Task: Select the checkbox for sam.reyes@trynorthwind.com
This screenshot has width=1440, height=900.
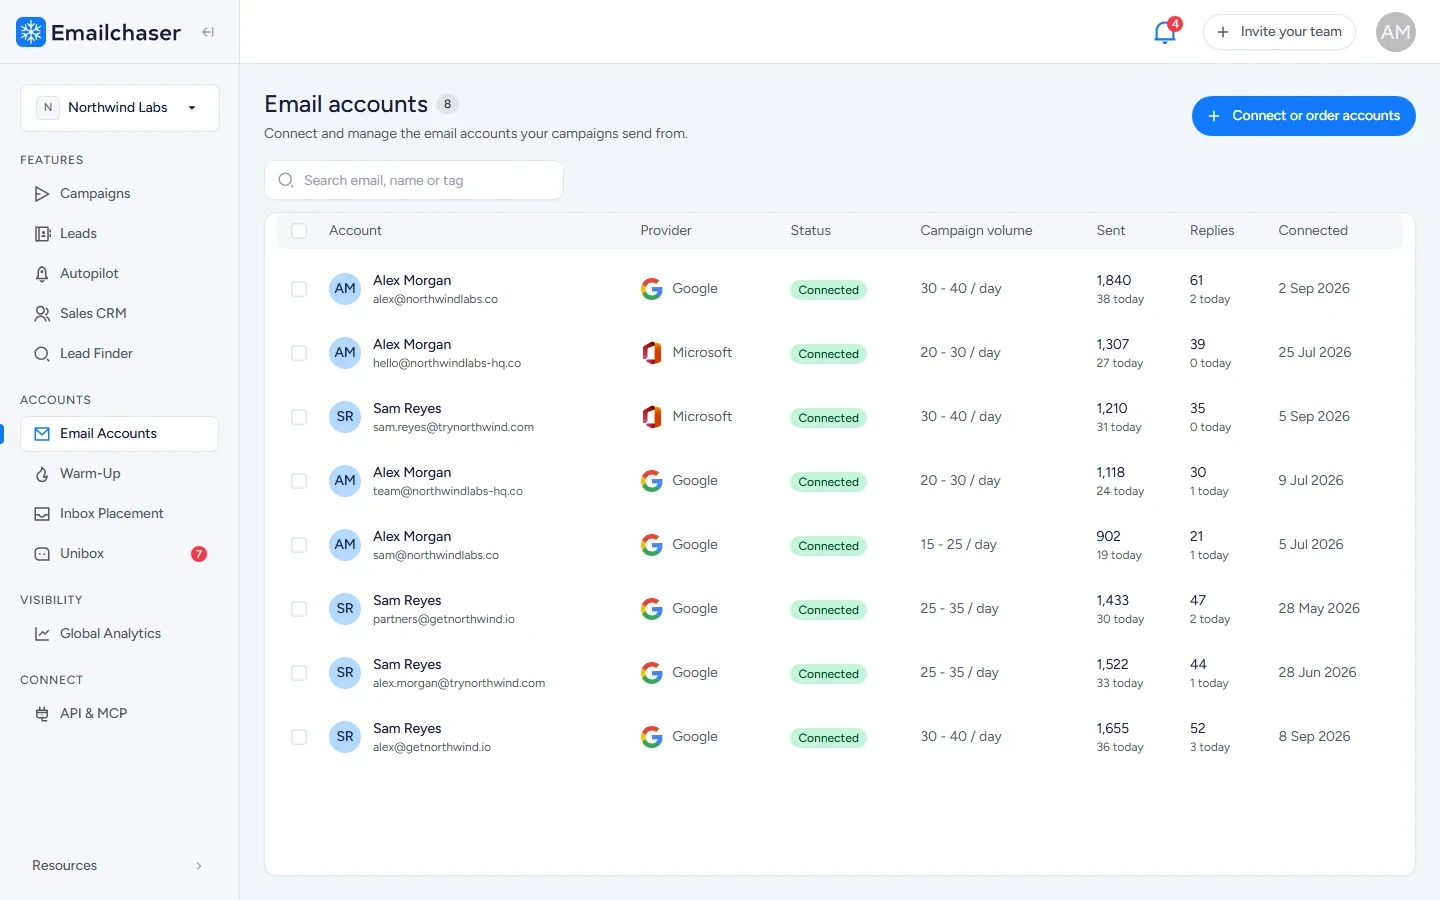Action: tap(299, 417)
